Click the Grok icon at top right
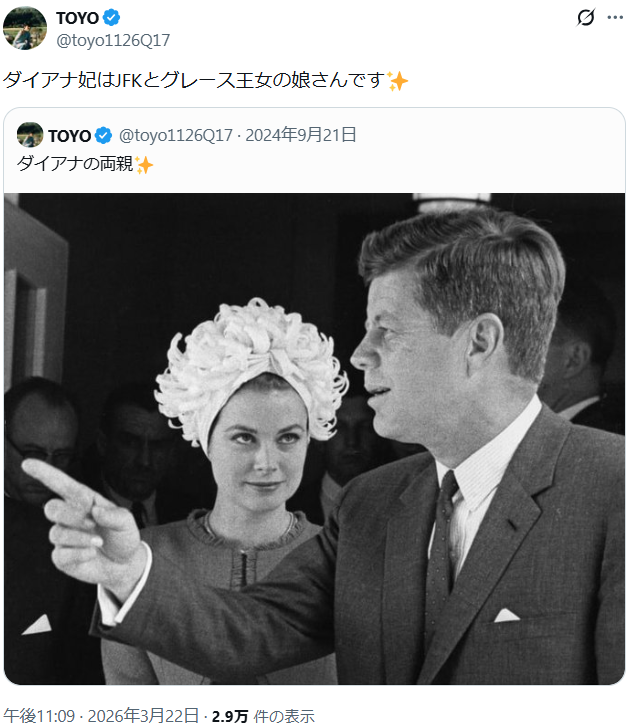 (x=586, y=18)
